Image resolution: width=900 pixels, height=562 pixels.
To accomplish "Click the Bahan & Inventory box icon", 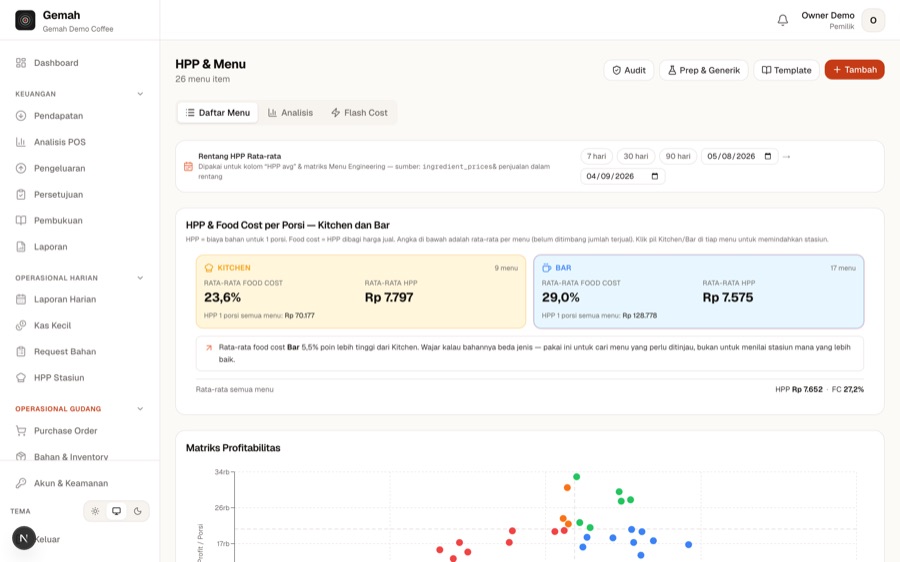I will [21, 456].
